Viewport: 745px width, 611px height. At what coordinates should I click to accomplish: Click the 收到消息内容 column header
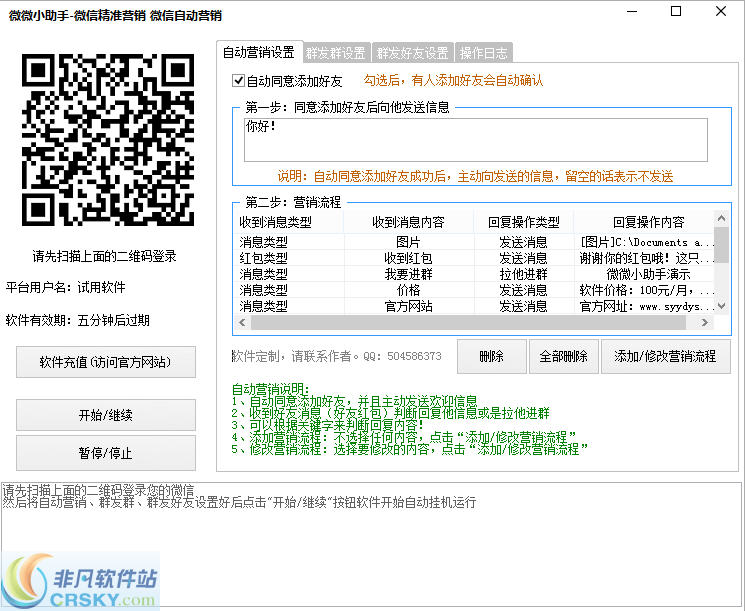(409, 222)
